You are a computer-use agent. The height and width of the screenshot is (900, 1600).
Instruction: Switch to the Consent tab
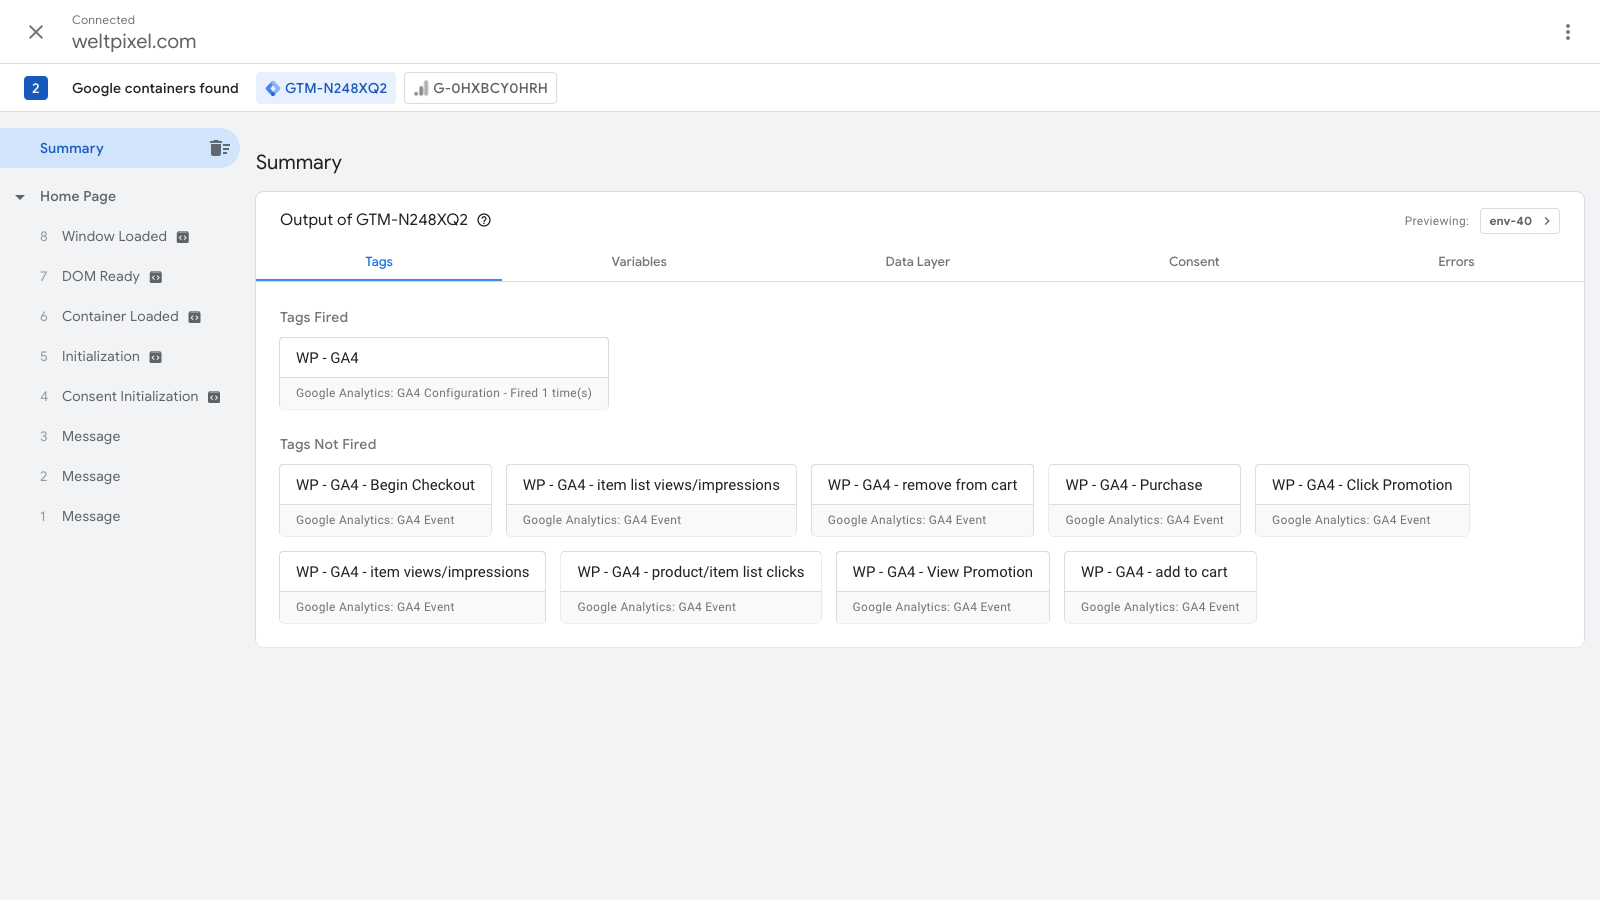click(x=1194, y=262)
